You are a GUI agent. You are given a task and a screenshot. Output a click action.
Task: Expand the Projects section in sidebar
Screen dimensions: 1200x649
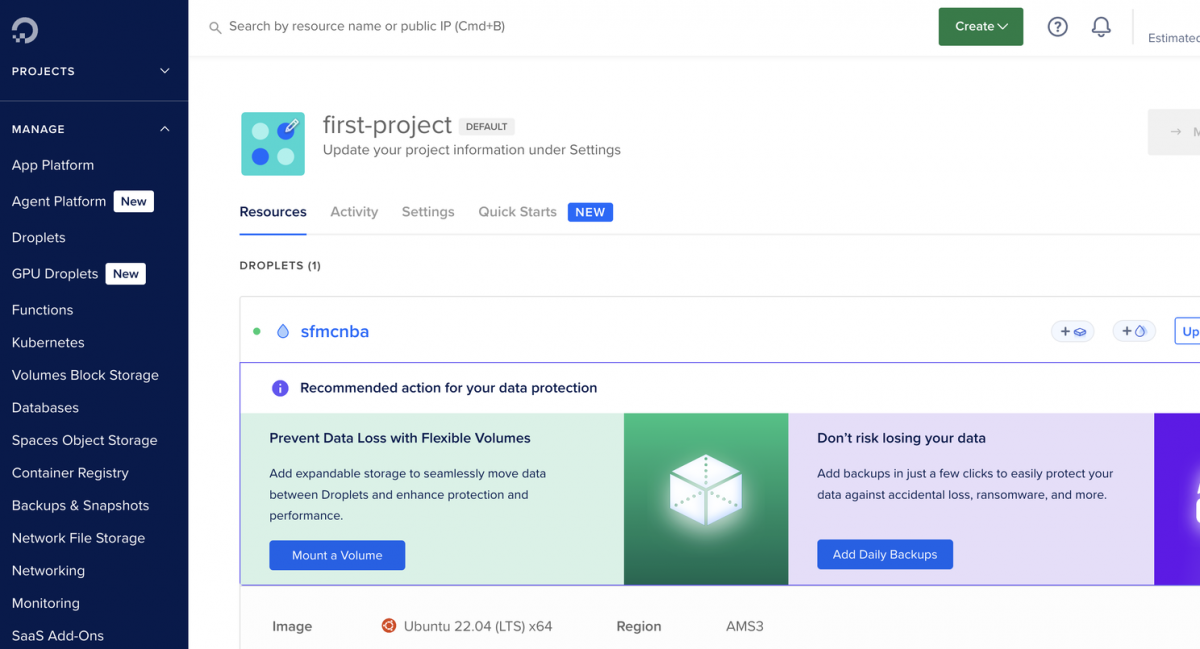pos(165,71)
